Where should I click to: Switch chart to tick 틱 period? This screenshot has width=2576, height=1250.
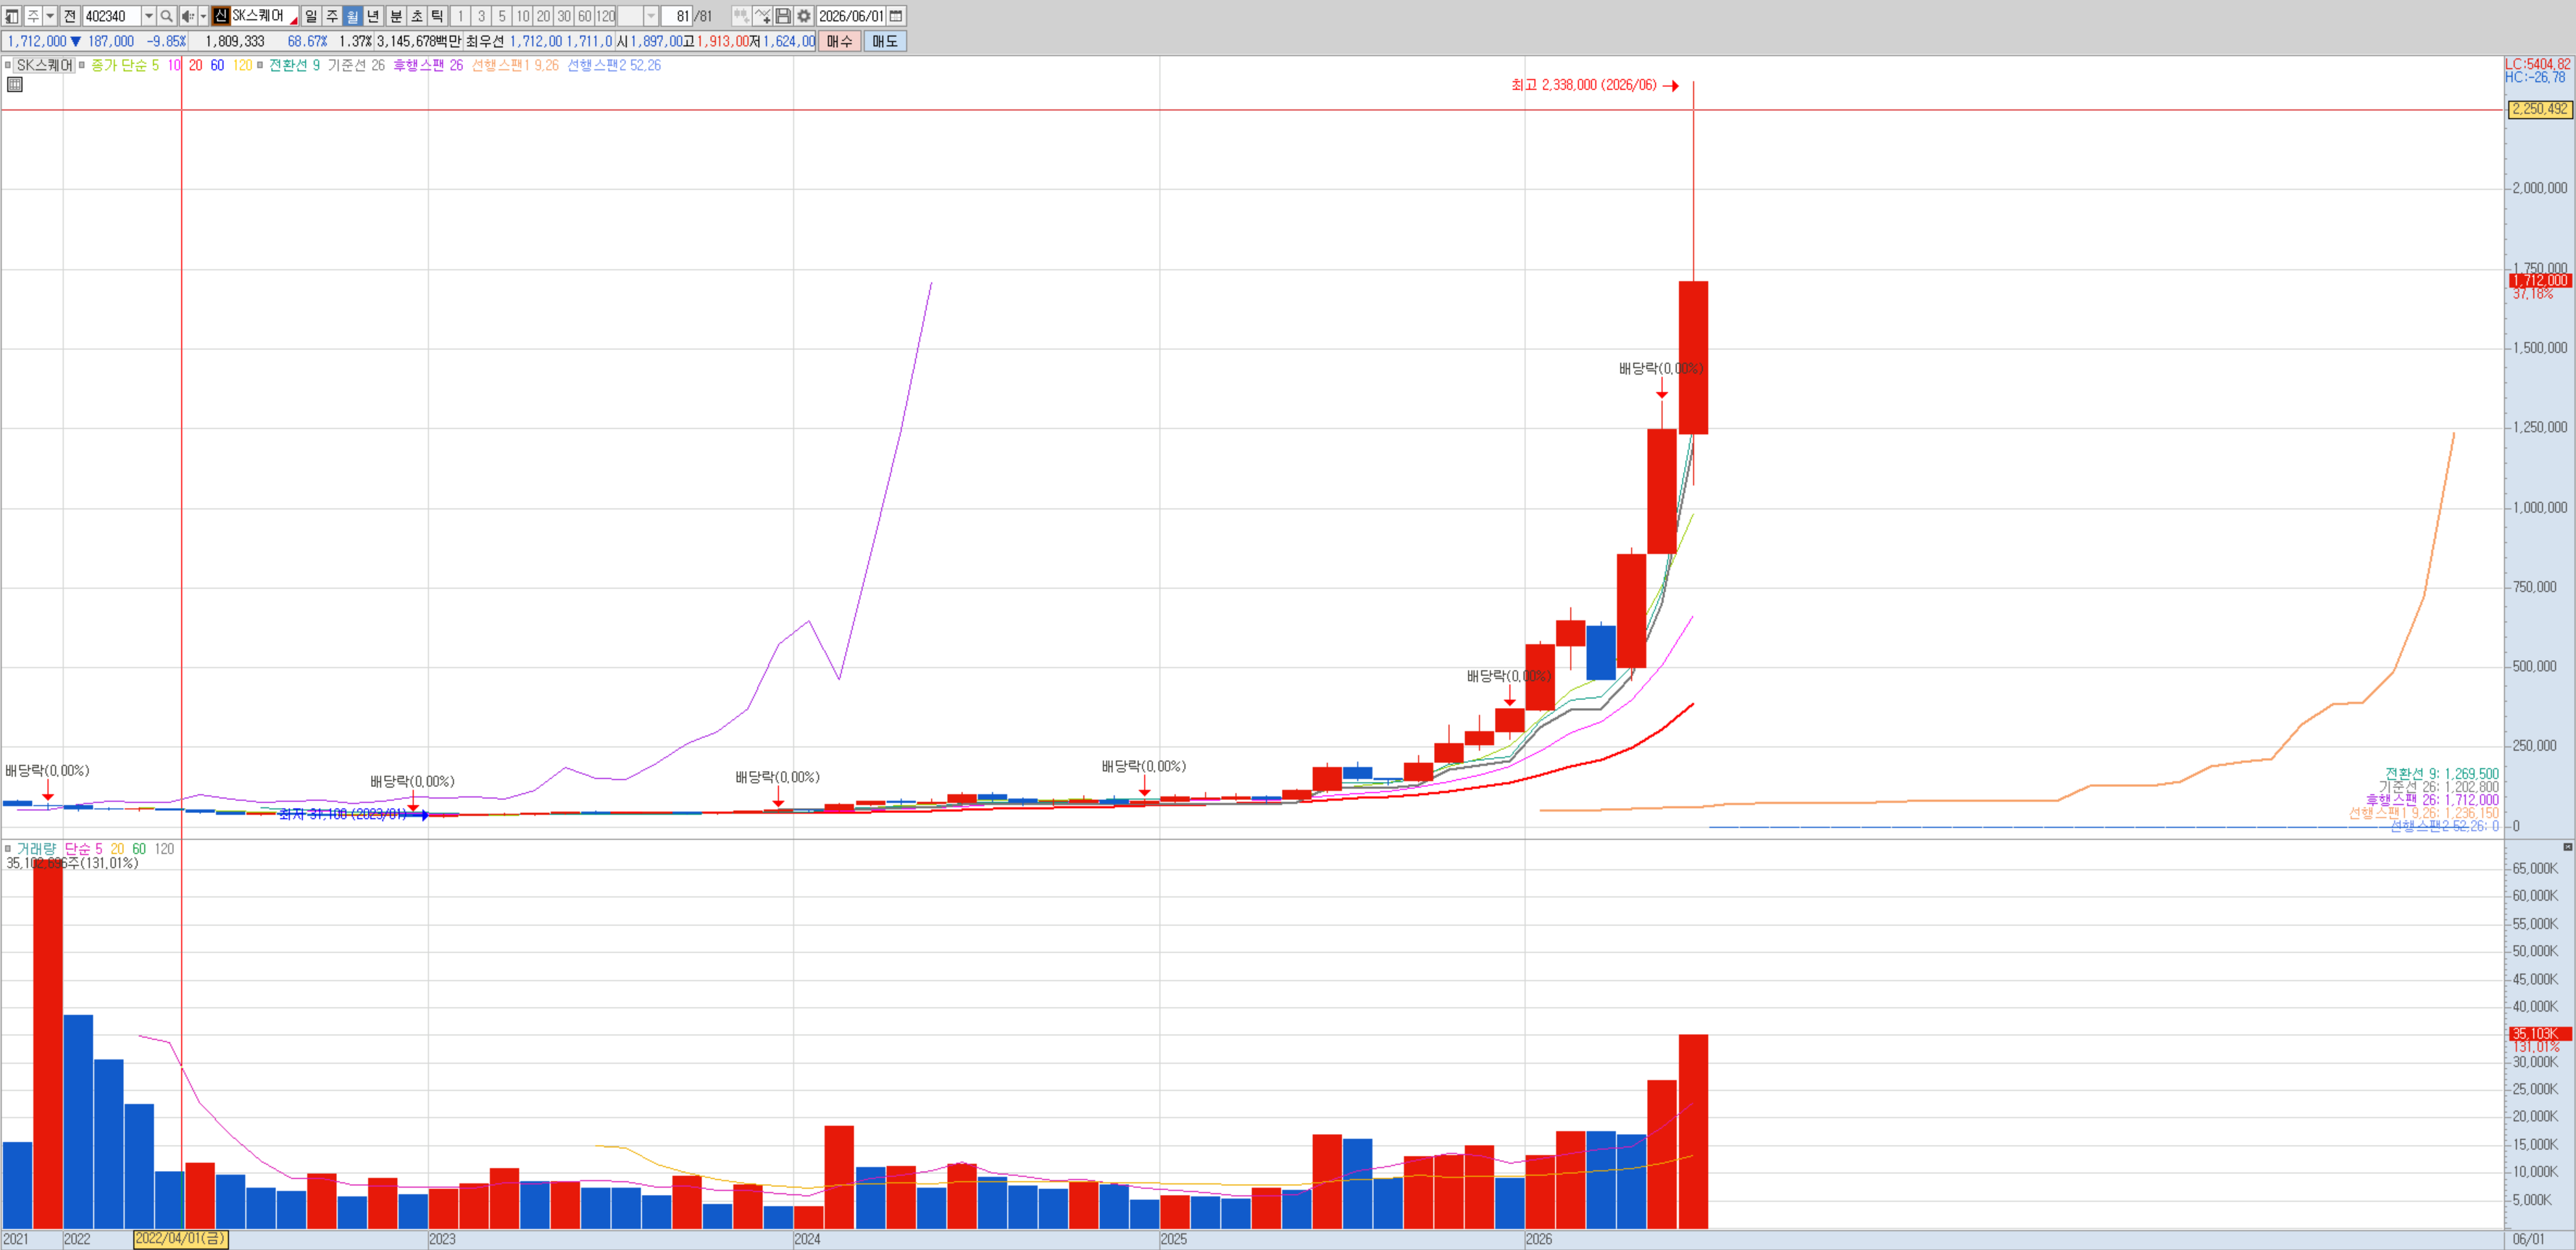click(x=437, y=16)
